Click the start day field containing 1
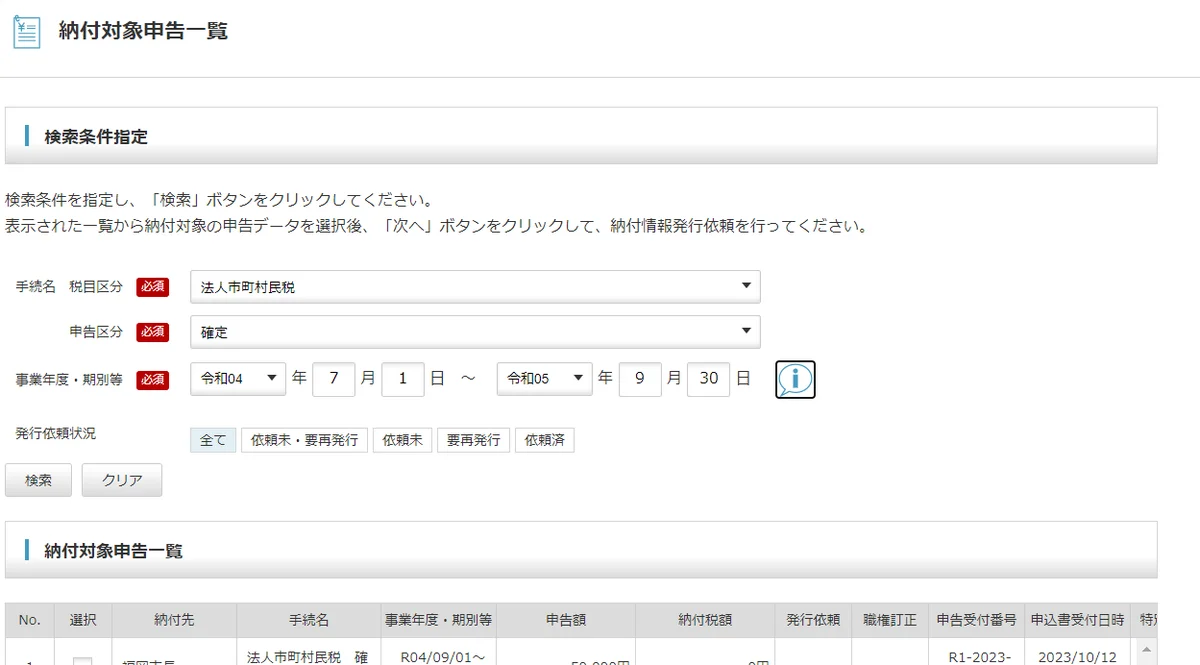The height and width of the screenshot is (665, 1200). point(403,379)
